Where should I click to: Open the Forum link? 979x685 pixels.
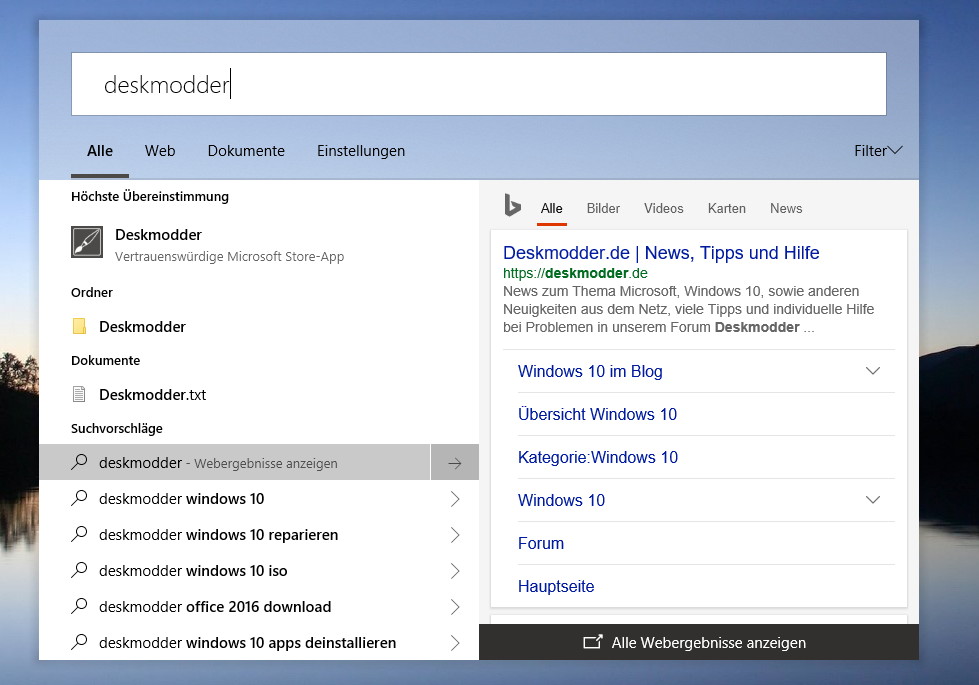point(541,543)
